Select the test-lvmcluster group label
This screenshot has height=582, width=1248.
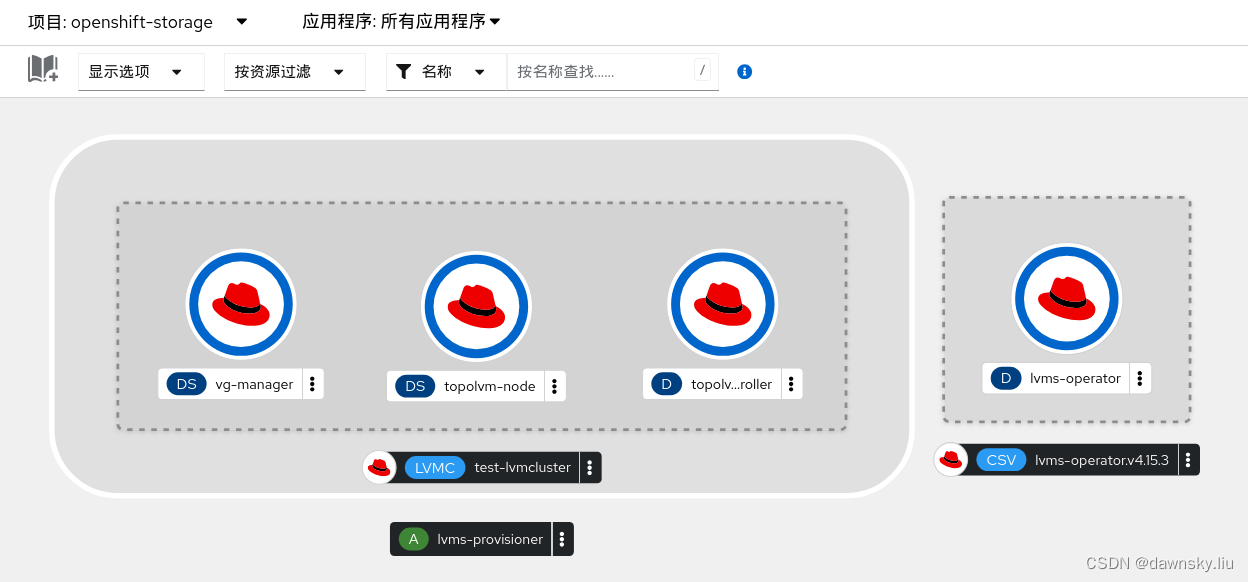[x=522, y=467]
